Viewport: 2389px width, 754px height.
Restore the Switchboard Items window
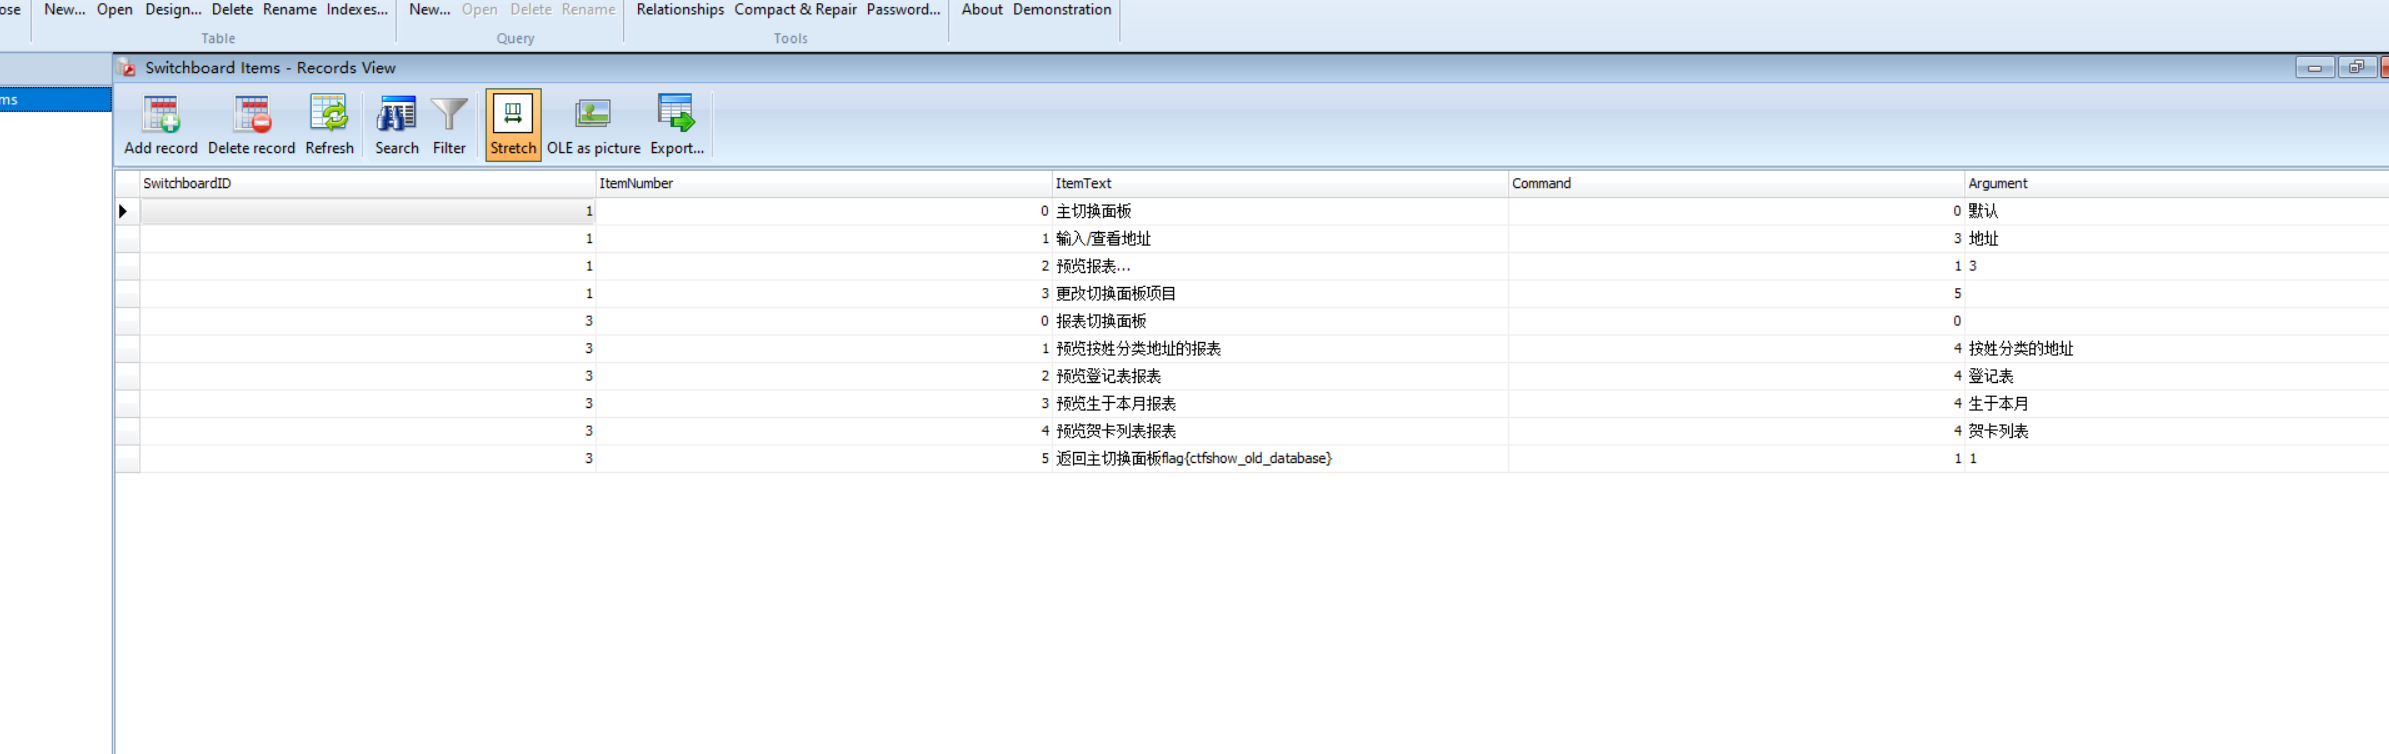(2356, 68)
